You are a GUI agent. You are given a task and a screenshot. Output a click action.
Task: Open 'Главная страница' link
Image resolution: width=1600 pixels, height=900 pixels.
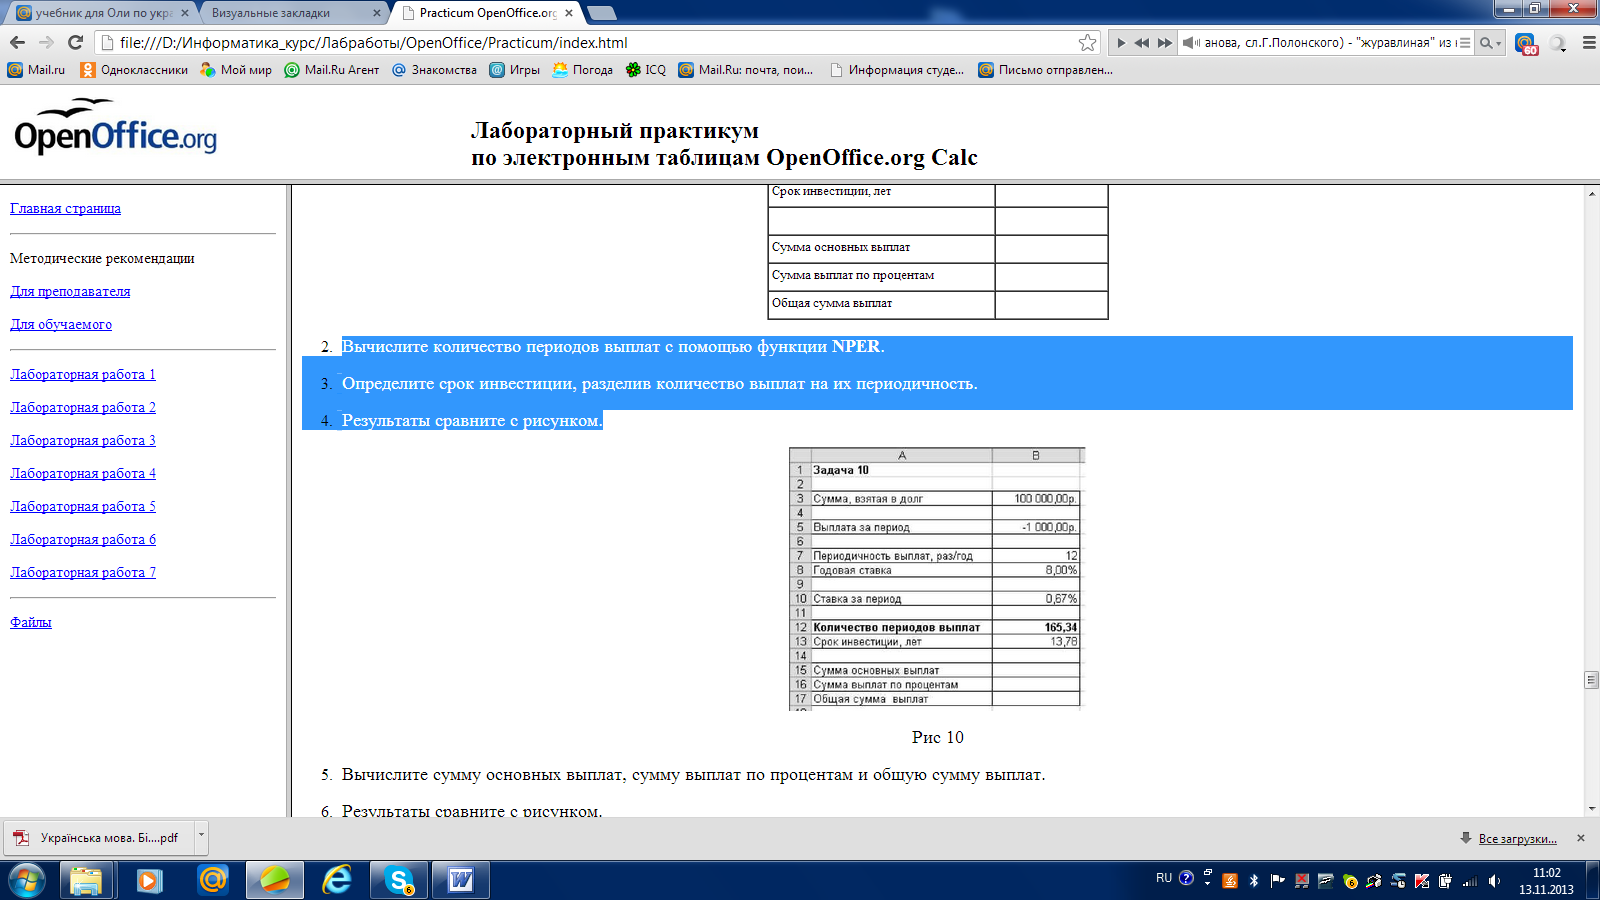pos(65,208)
